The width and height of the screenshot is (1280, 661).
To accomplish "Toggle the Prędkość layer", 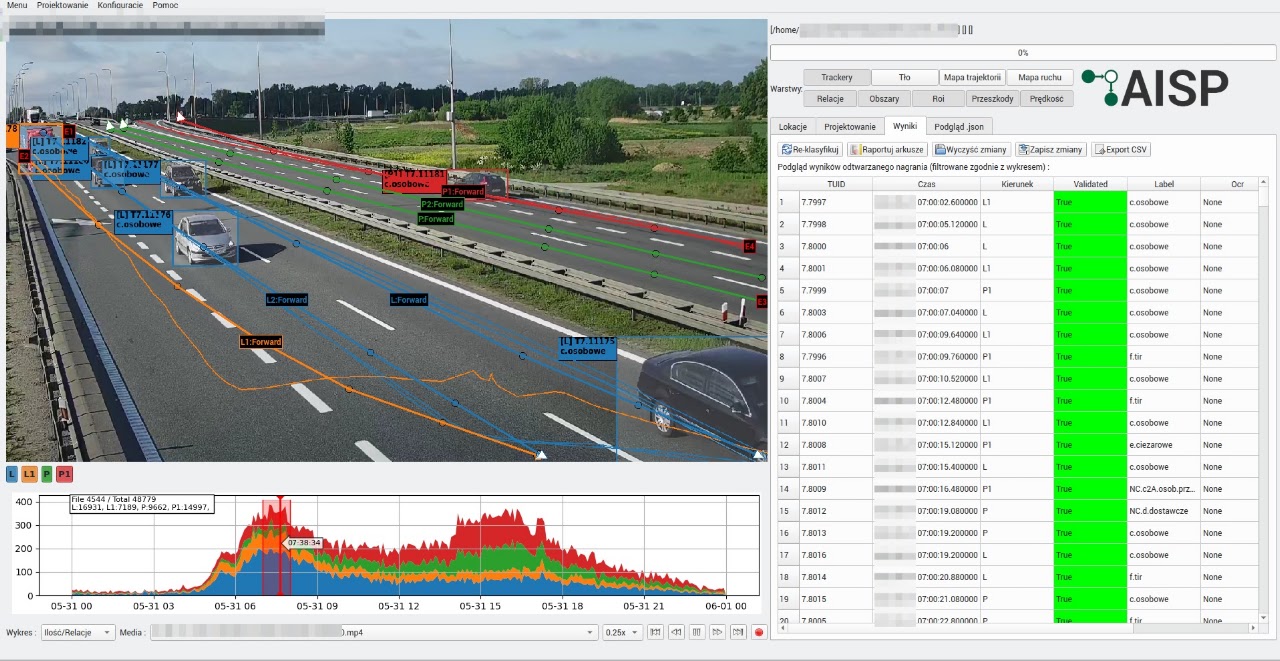I will pos(1047,99).
